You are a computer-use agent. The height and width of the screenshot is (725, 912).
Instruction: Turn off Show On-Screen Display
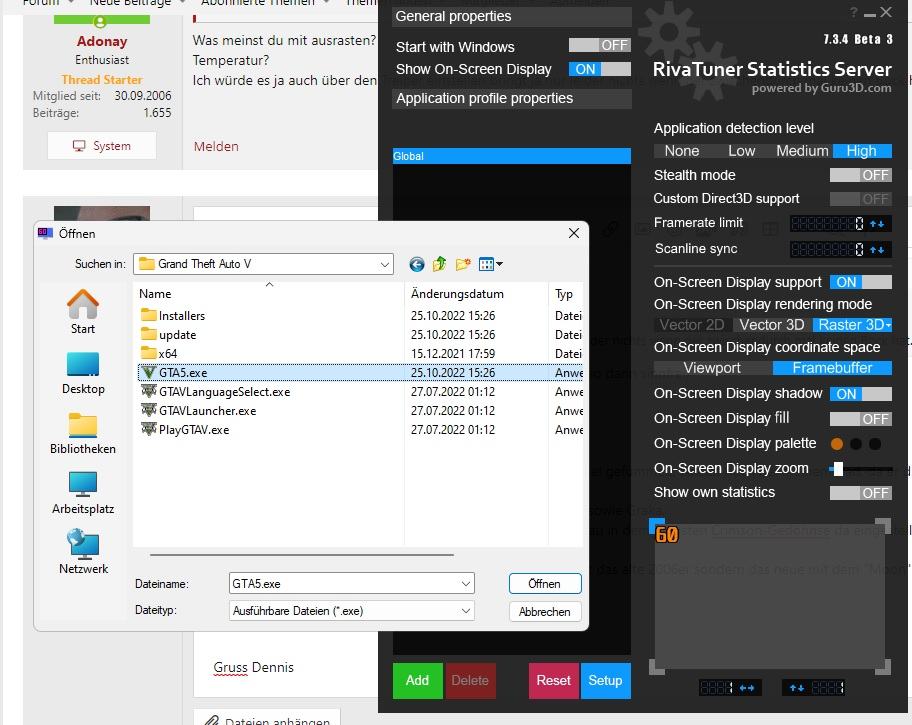pyautogui.click(x=600, y=69)
